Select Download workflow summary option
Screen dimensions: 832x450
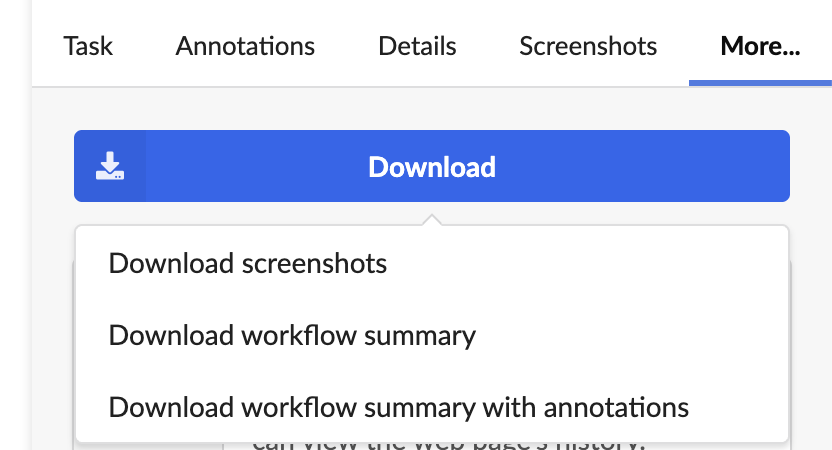[x=432, y=335]
